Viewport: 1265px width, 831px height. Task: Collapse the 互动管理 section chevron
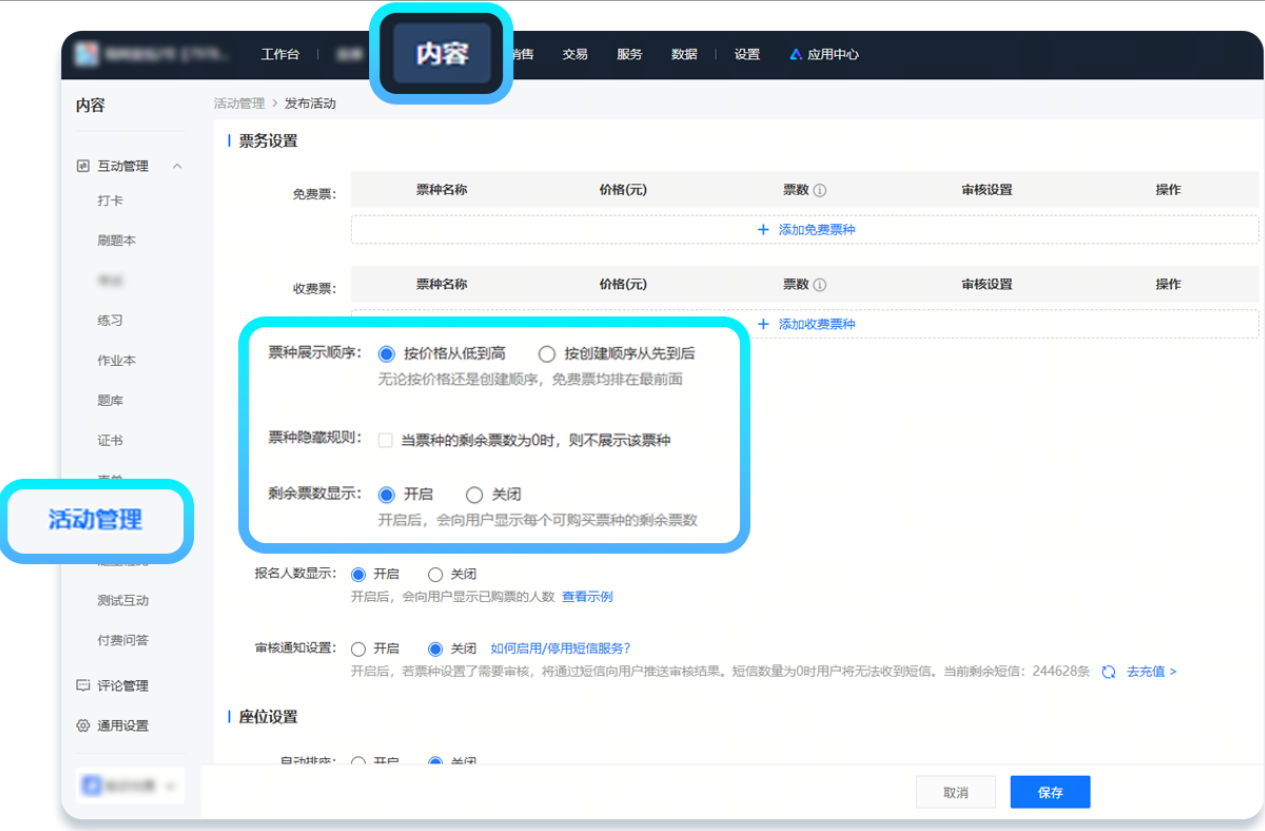click(x=178, y=166)
